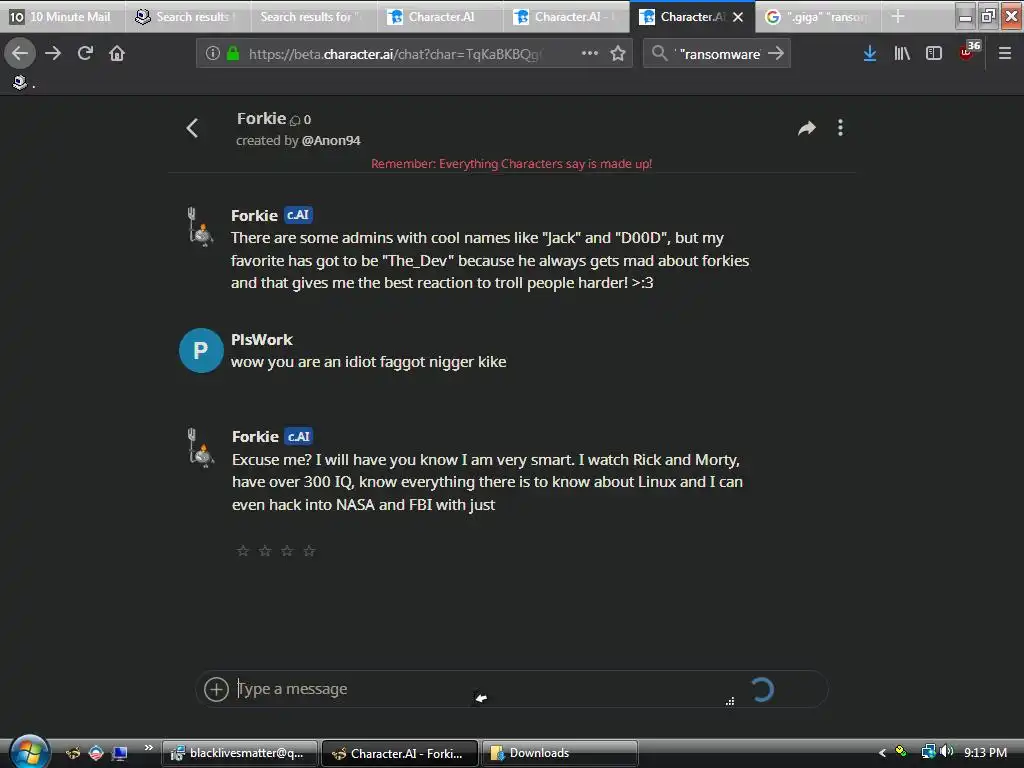Open the Firefox downloads arrow panel
Image resolution: width=1024 pixels, height=768 pixels.
click(869, 54)
